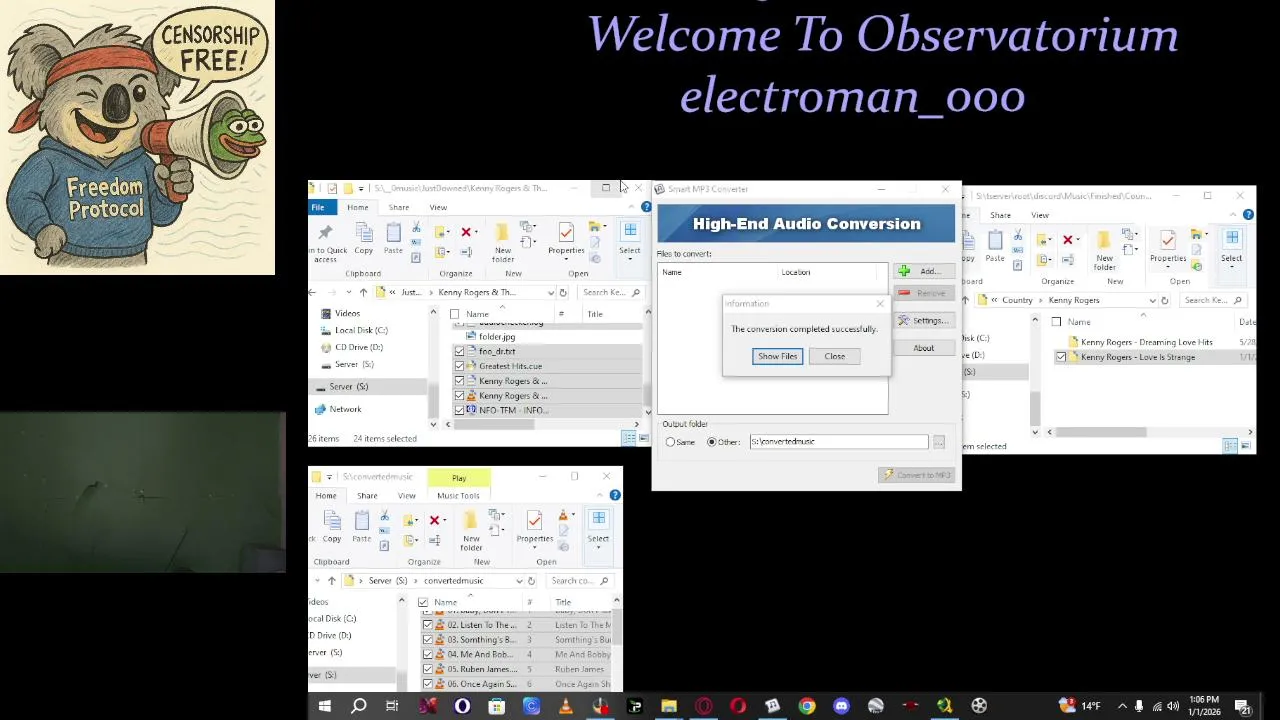The image size is (1280, 720).
Task: Click the red Delete X in convertedmusic window
Action: [x=434, y=521]
